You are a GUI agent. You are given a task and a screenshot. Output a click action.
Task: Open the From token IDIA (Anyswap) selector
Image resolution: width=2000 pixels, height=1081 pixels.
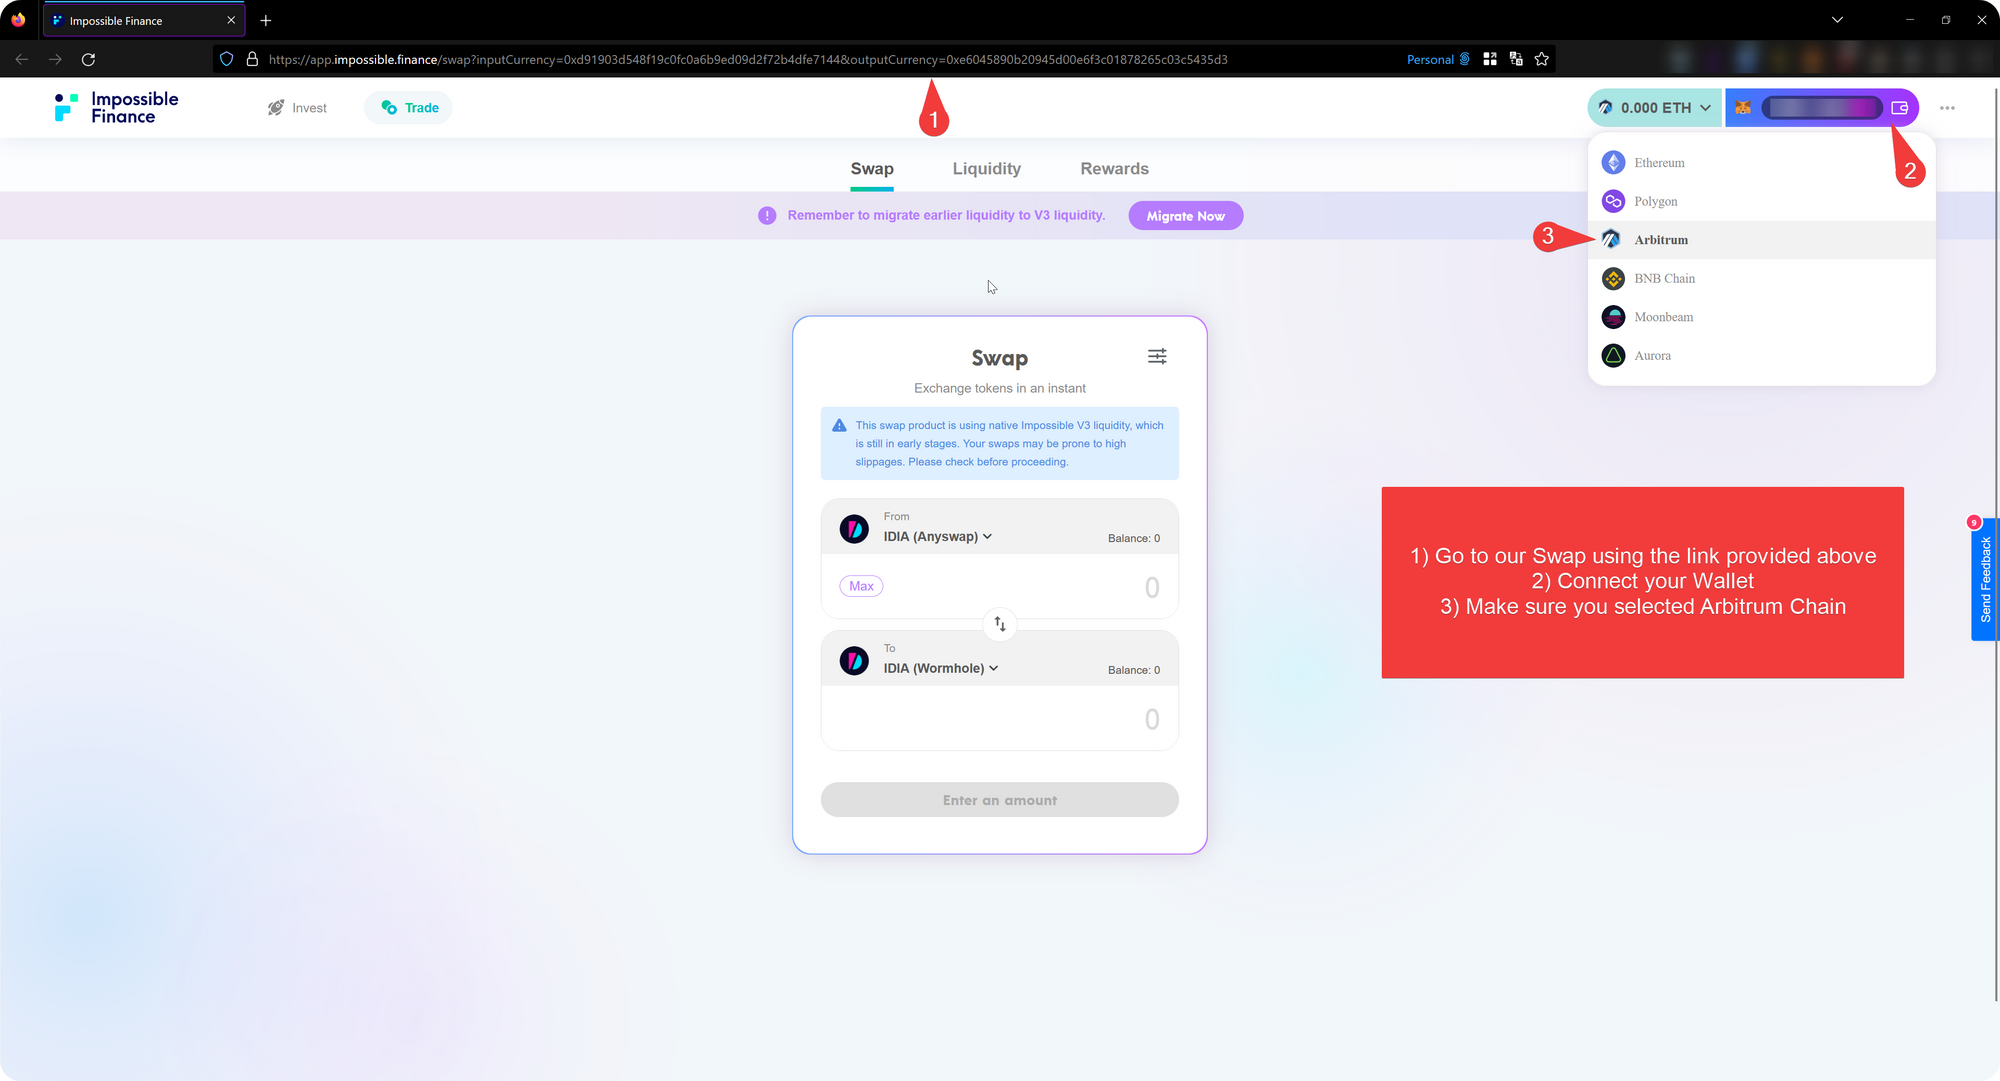click(938, 537)
